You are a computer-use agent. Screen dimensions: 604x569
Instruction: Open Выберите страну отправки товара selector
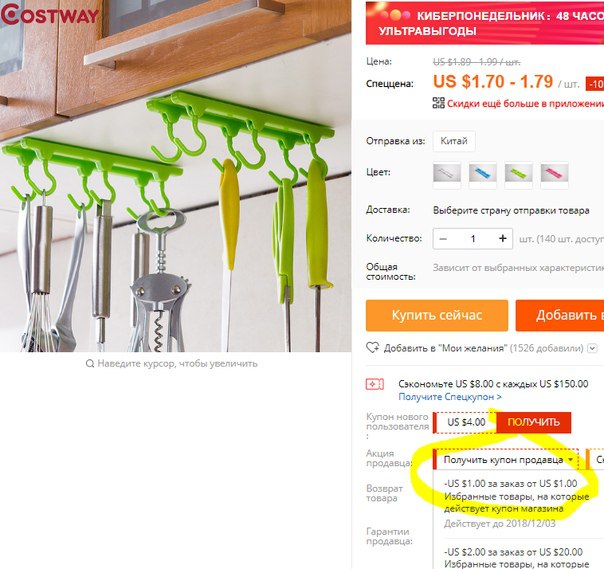pos(511,210)
